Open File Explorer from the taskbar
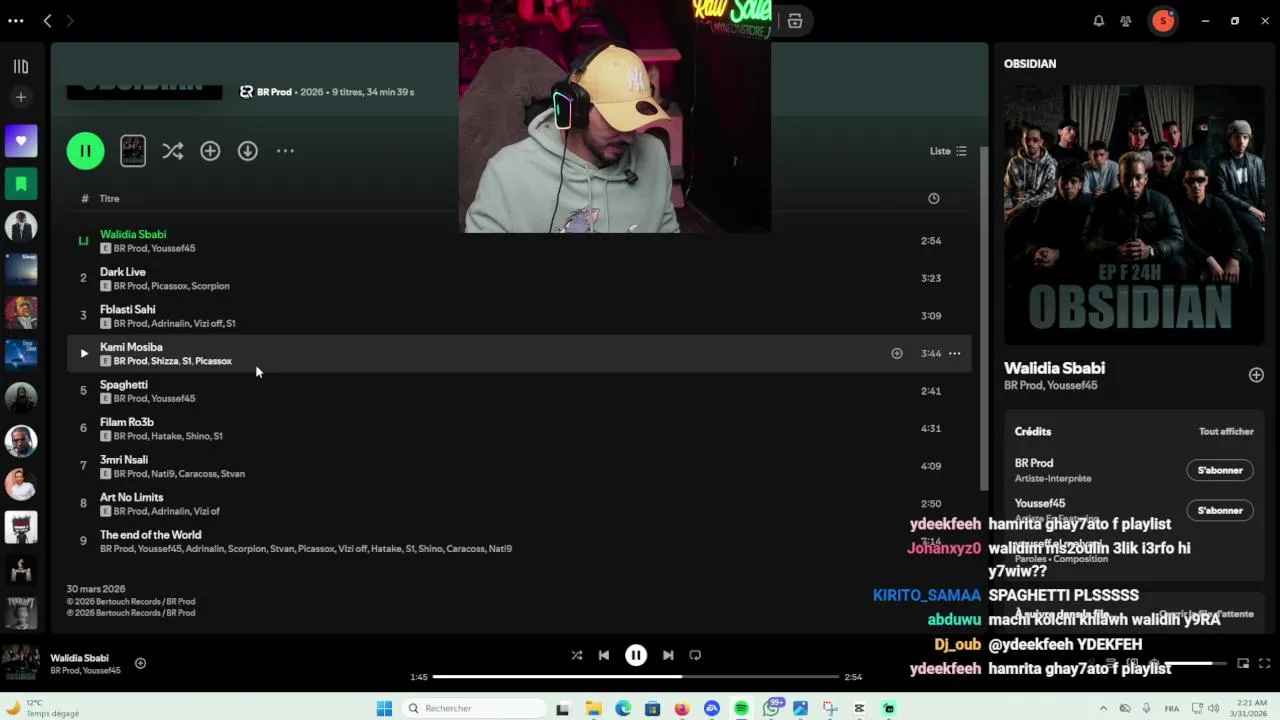The image size is (1280, 720). coord(593,708)
